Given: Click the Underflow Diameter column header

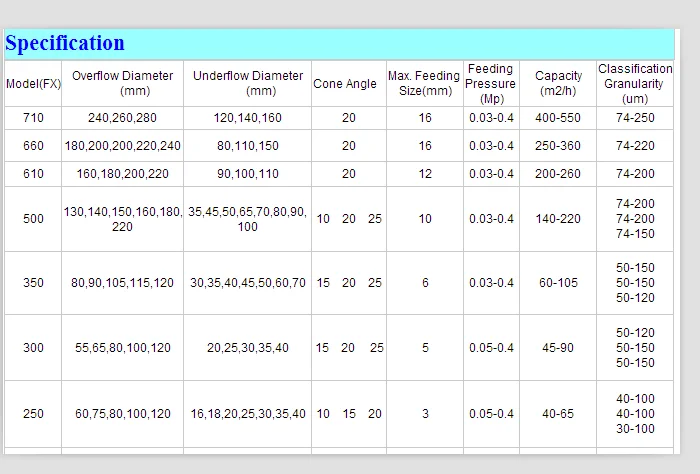Looking at the screenshot, I should click(x=247, y=83).
